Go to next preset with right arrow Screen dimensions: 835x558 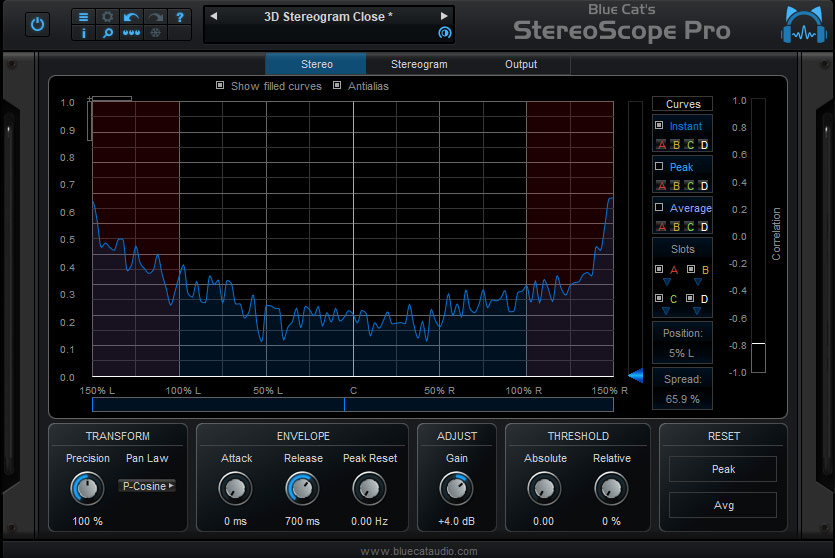pos(444,17)
